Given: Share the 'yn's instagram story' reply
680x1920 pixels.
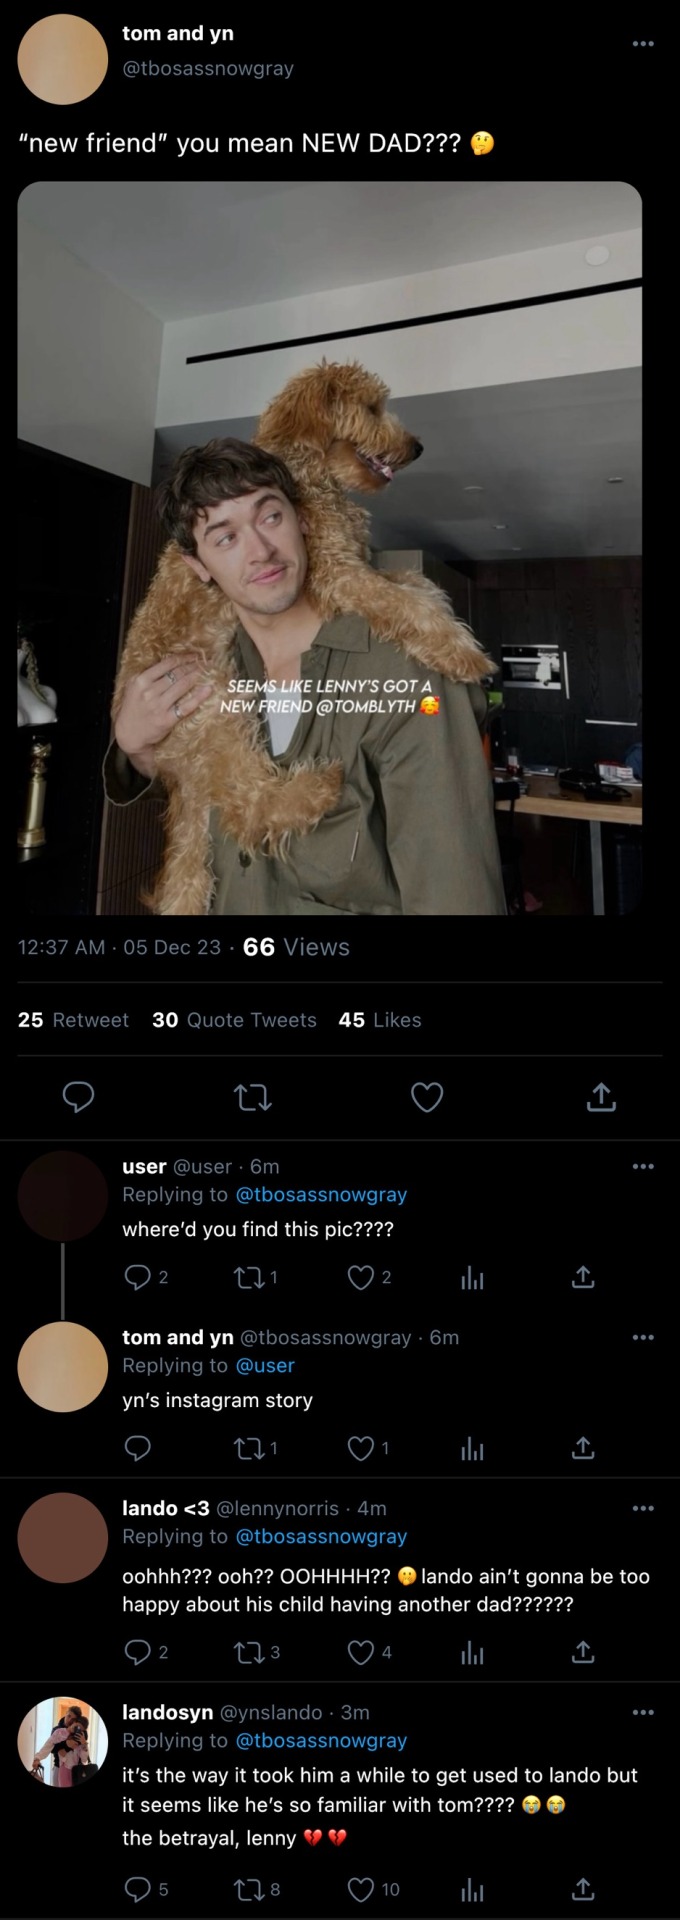Looking at the screenshot, I should (583, 1448).
